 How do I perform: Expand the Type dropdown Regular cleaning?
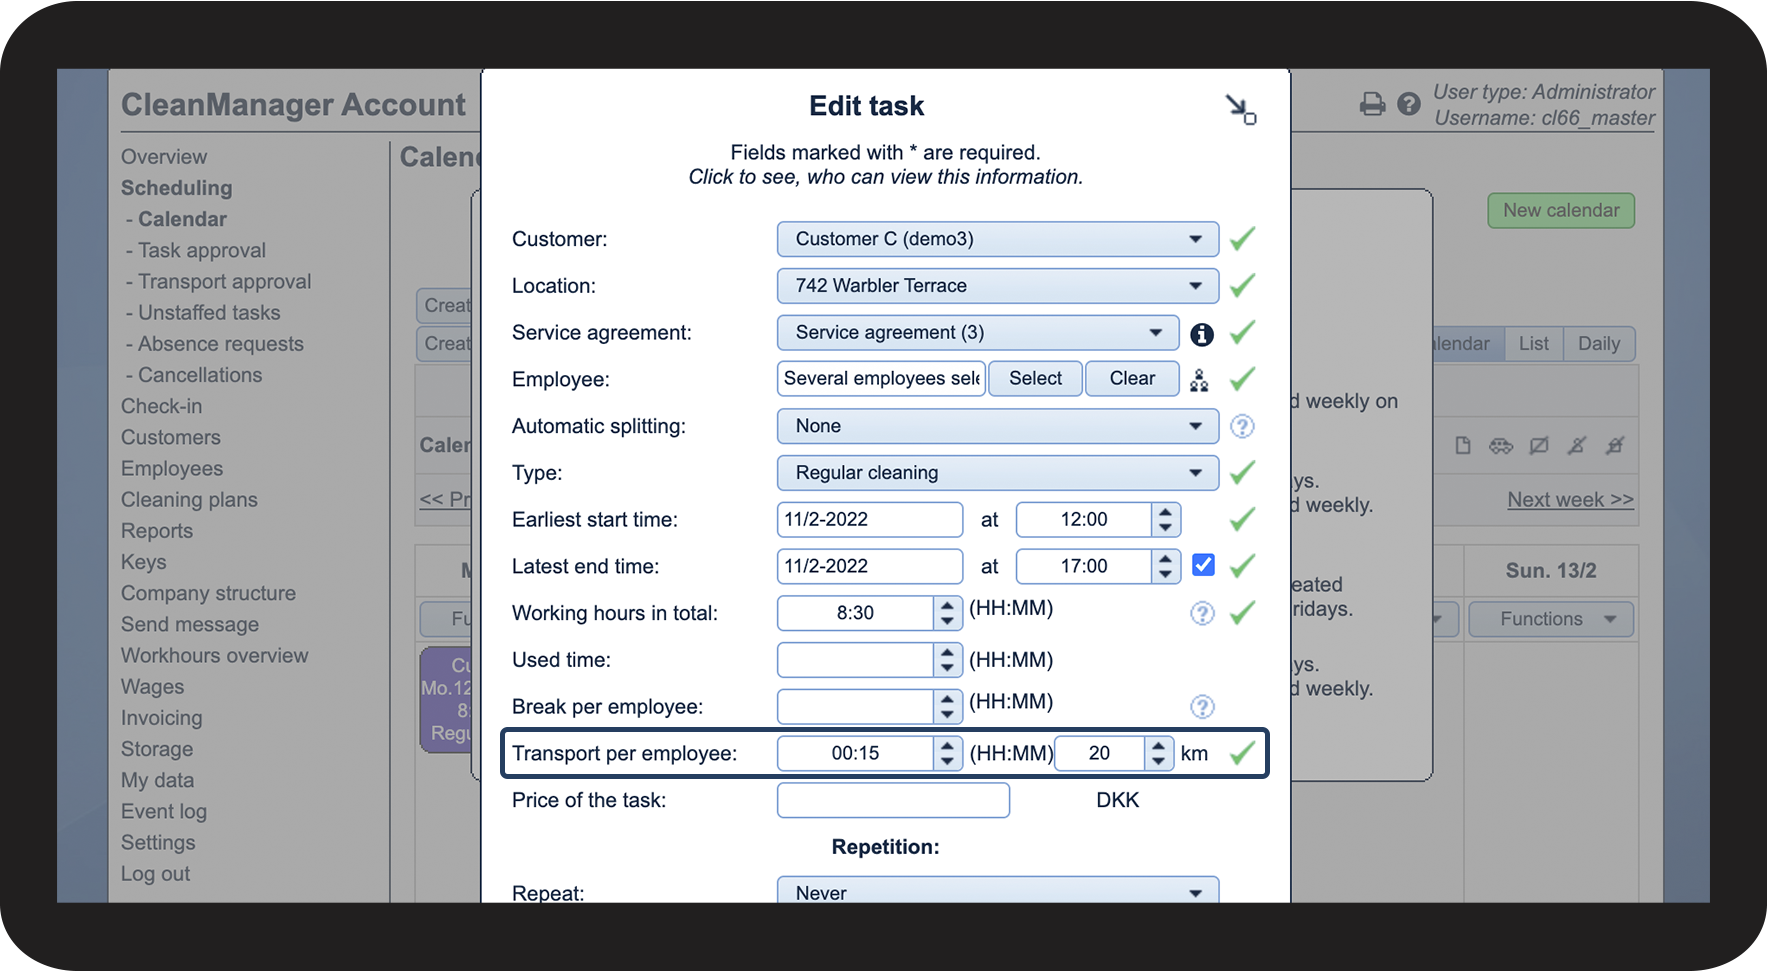[998, 473]
